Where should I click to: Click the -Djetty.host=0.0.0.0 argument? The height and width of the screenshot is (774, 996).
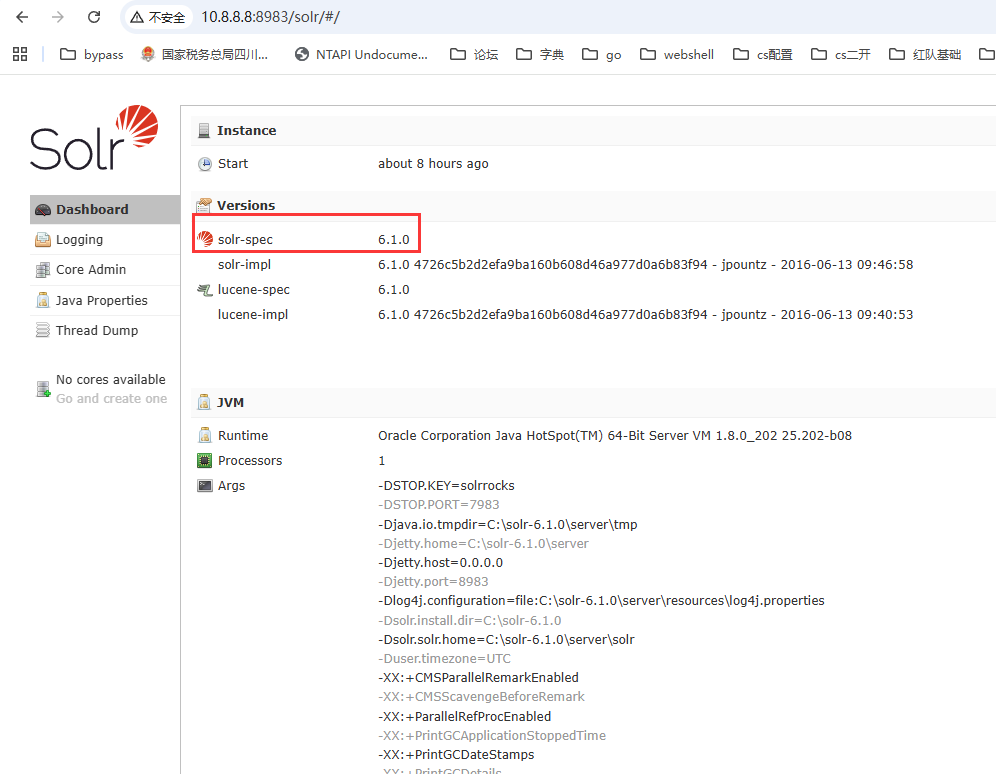tap(441, 563)
